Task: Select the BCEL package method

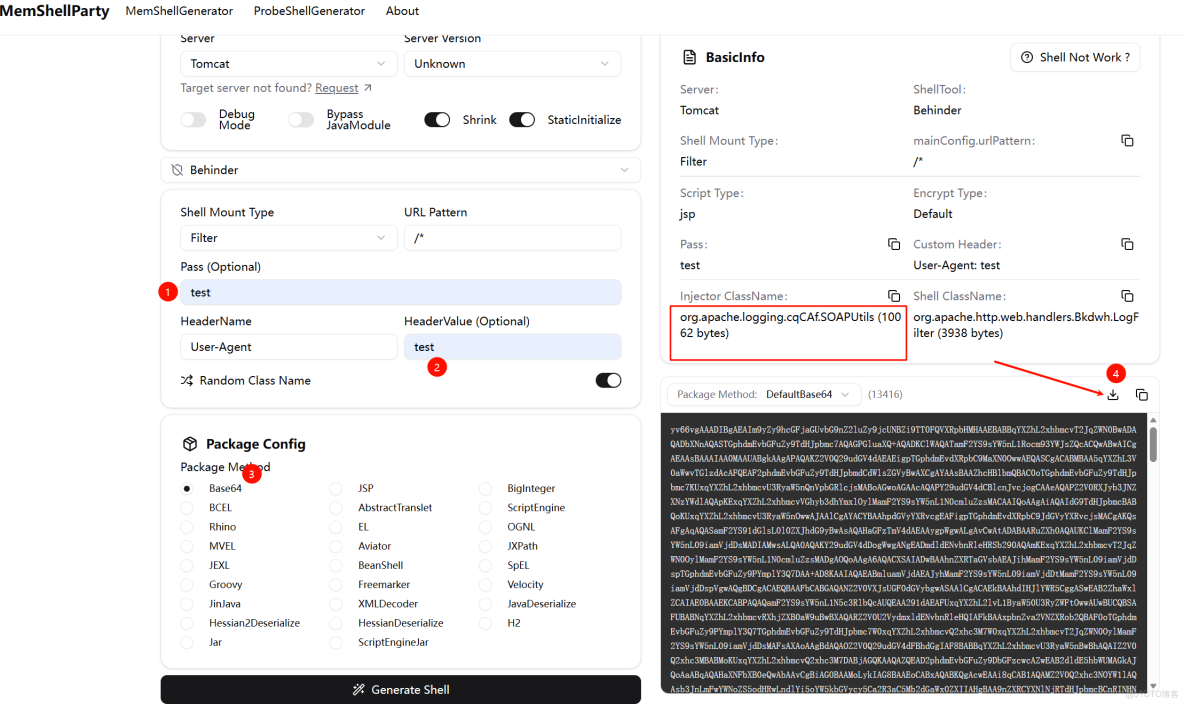Action: pyautogui.click(x=187, y=508)
